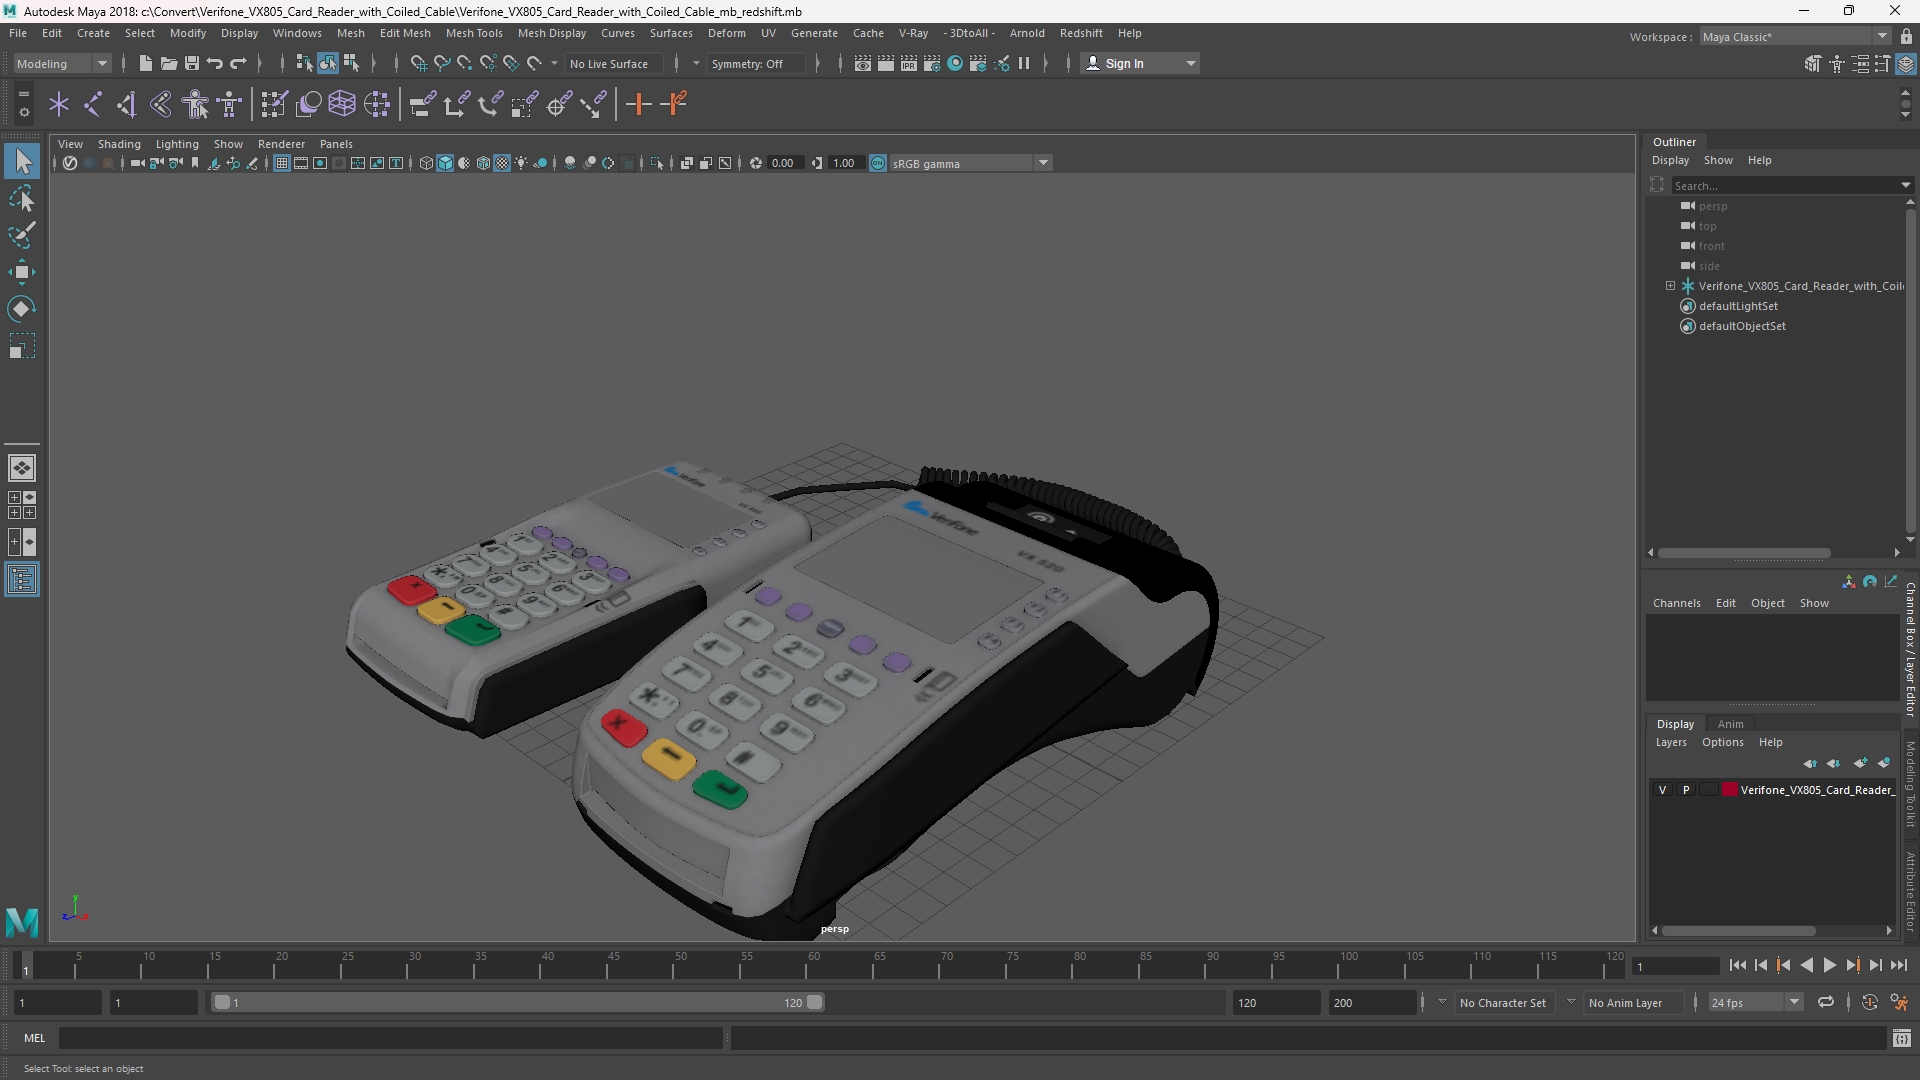Open the sRGB gamma view transform dropdown
The width and height of the screenshot is (1920, 1080).
(x=969, y=163)
